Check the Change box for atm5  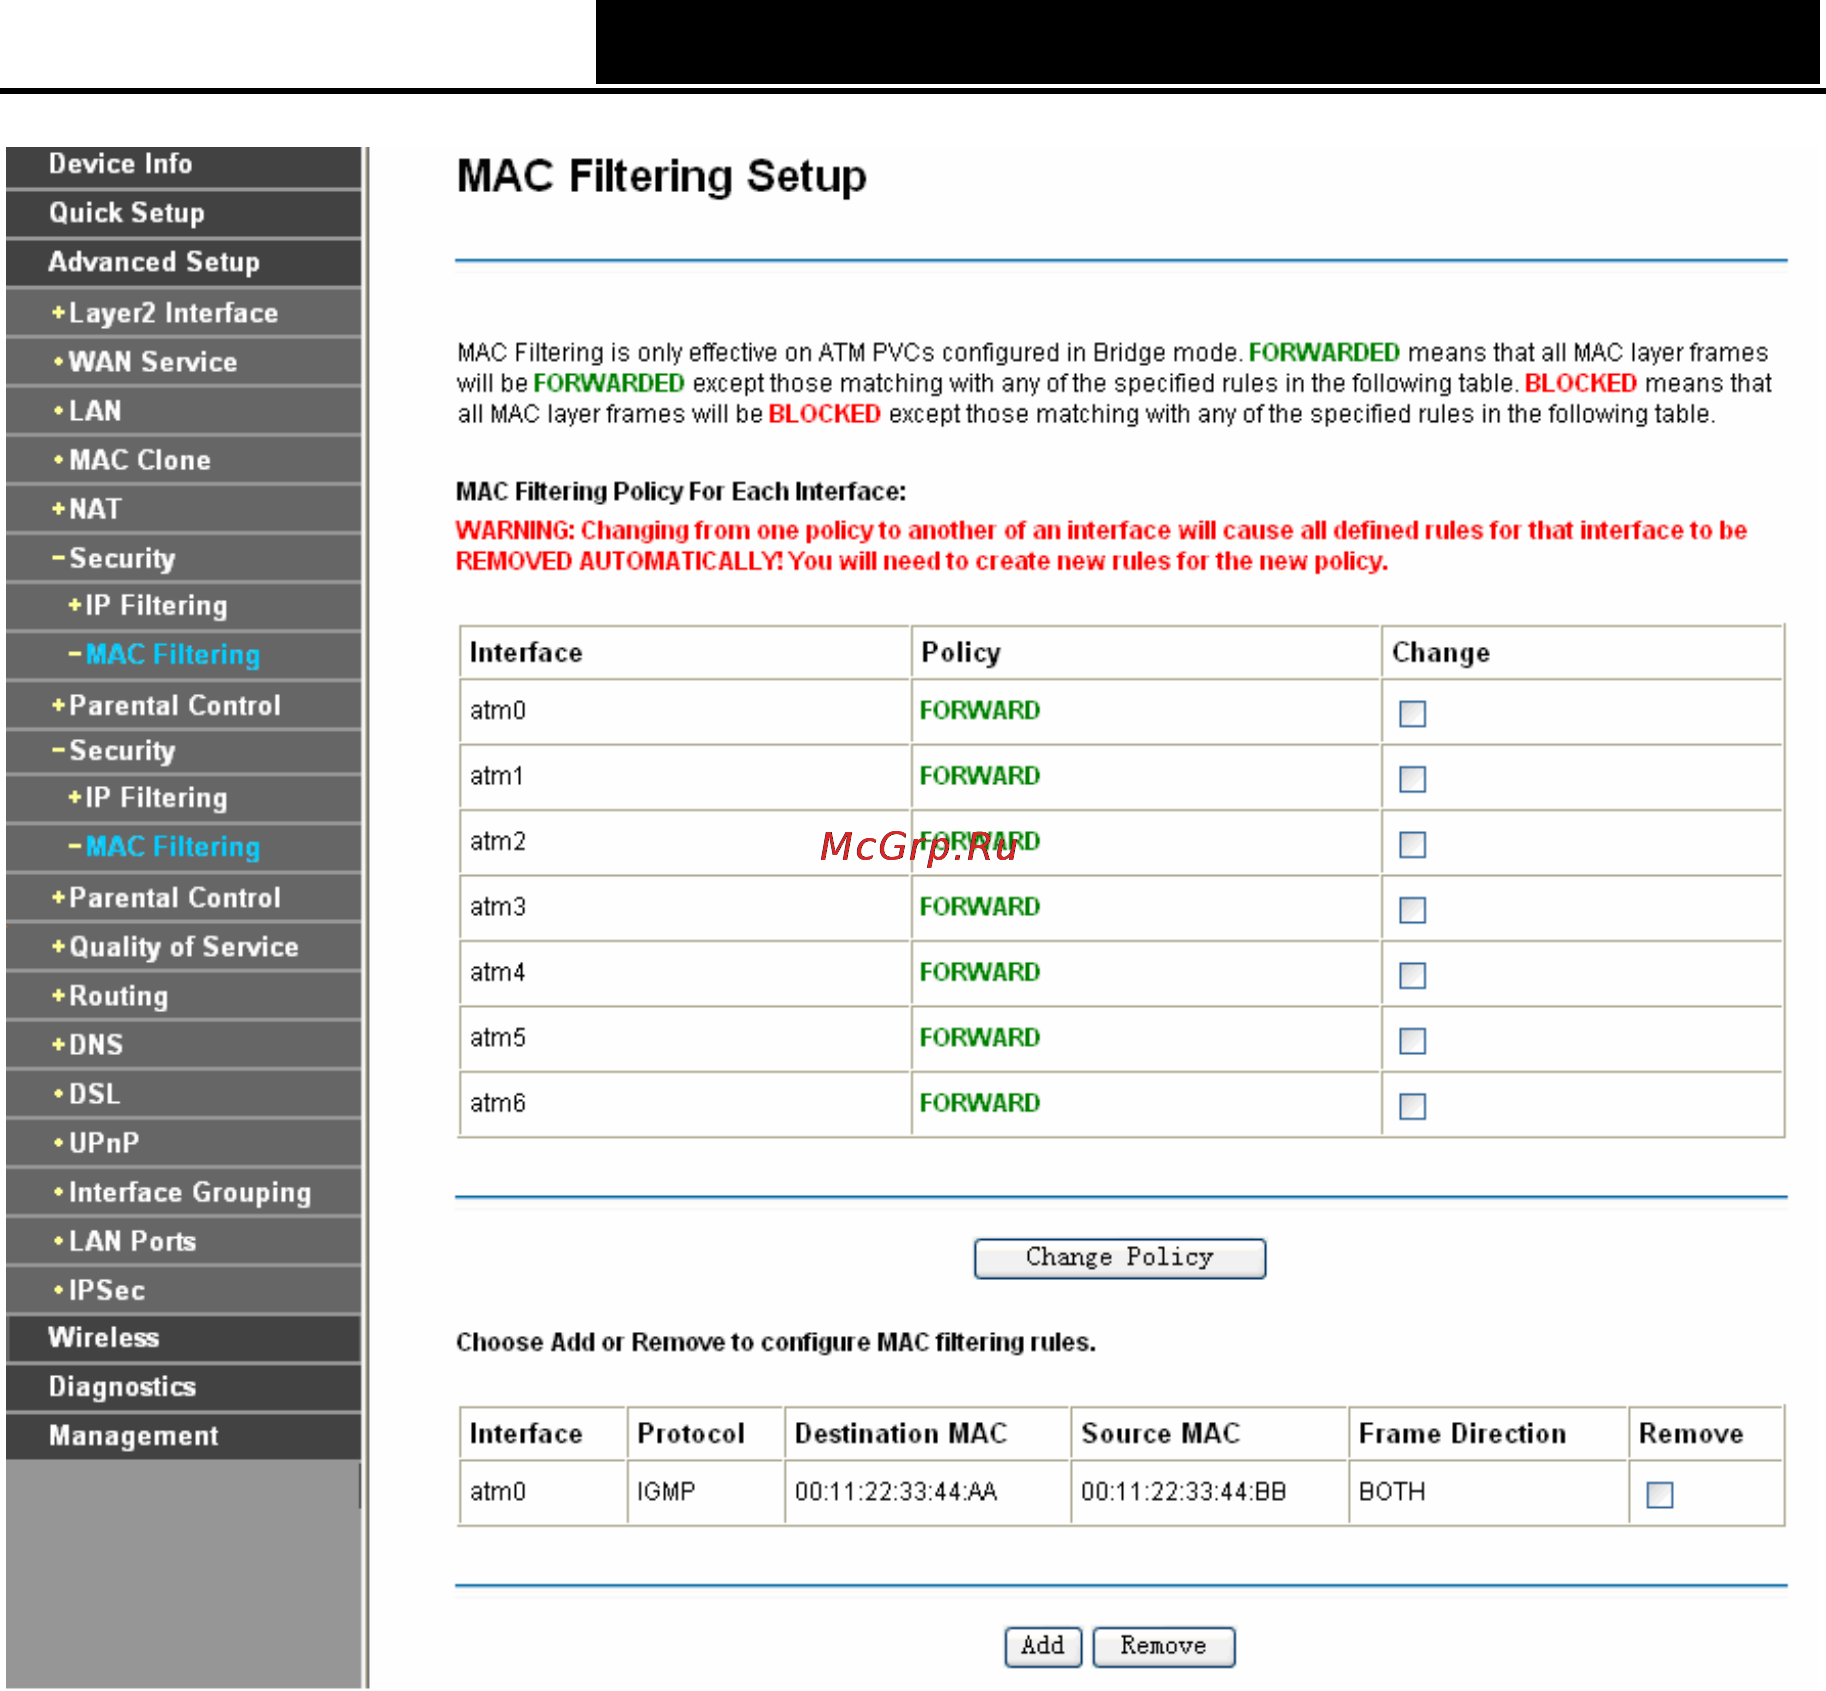pyautogui.click(x=1412, y=1041)
